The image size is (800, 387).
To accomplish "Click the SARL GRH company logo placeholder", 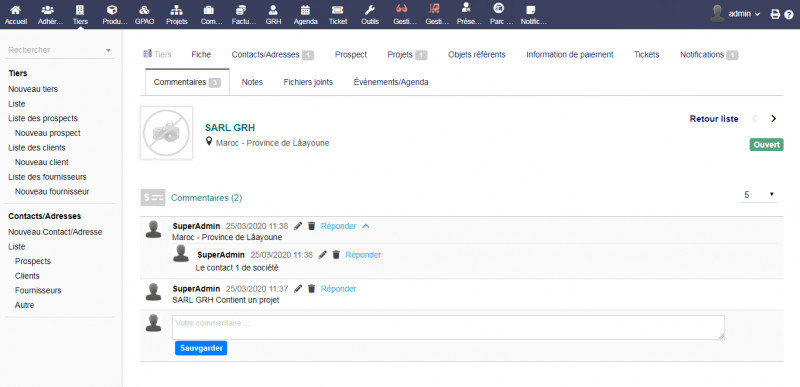I will coord(166,133).
